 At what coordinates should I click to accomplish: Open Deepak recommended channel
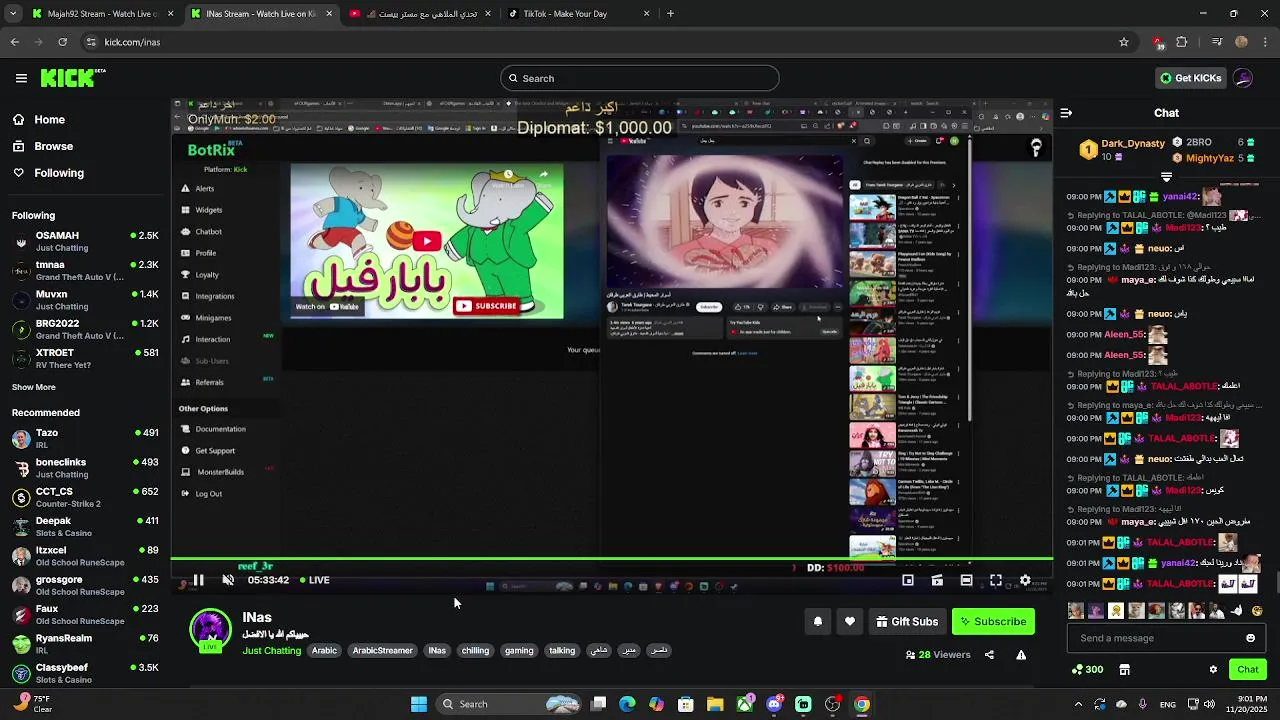tap(85, 526)
